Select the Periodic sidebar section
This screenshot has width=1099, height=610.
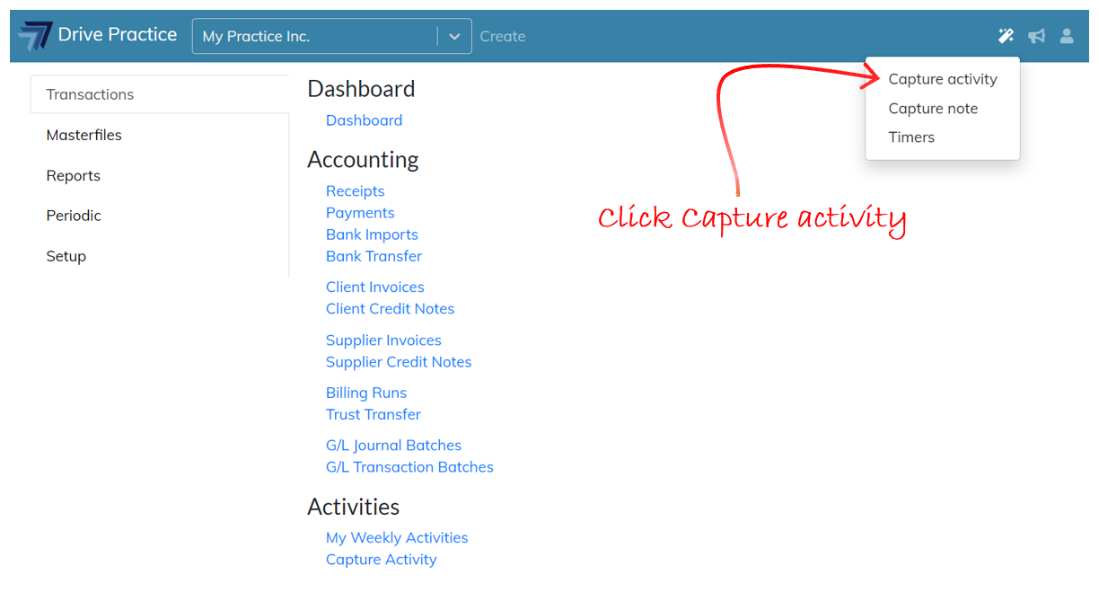click(x=74, y=215)
